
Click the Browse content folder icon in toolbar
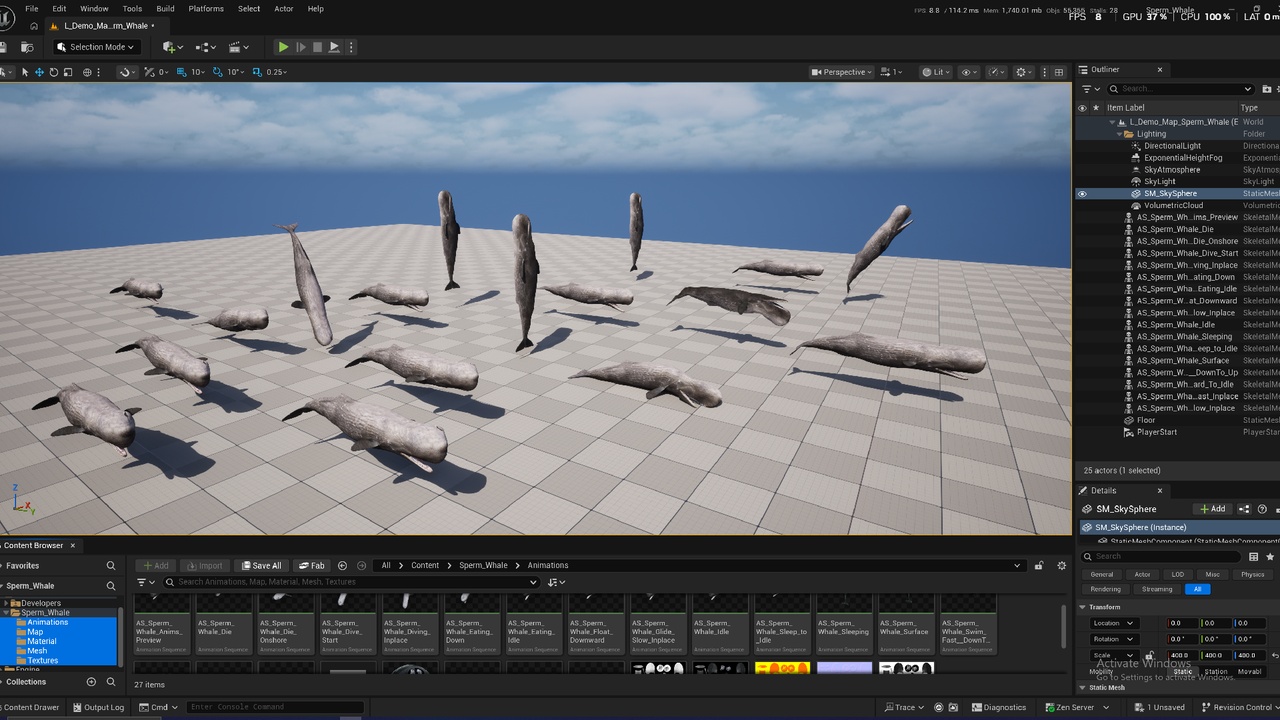point(27,47)
